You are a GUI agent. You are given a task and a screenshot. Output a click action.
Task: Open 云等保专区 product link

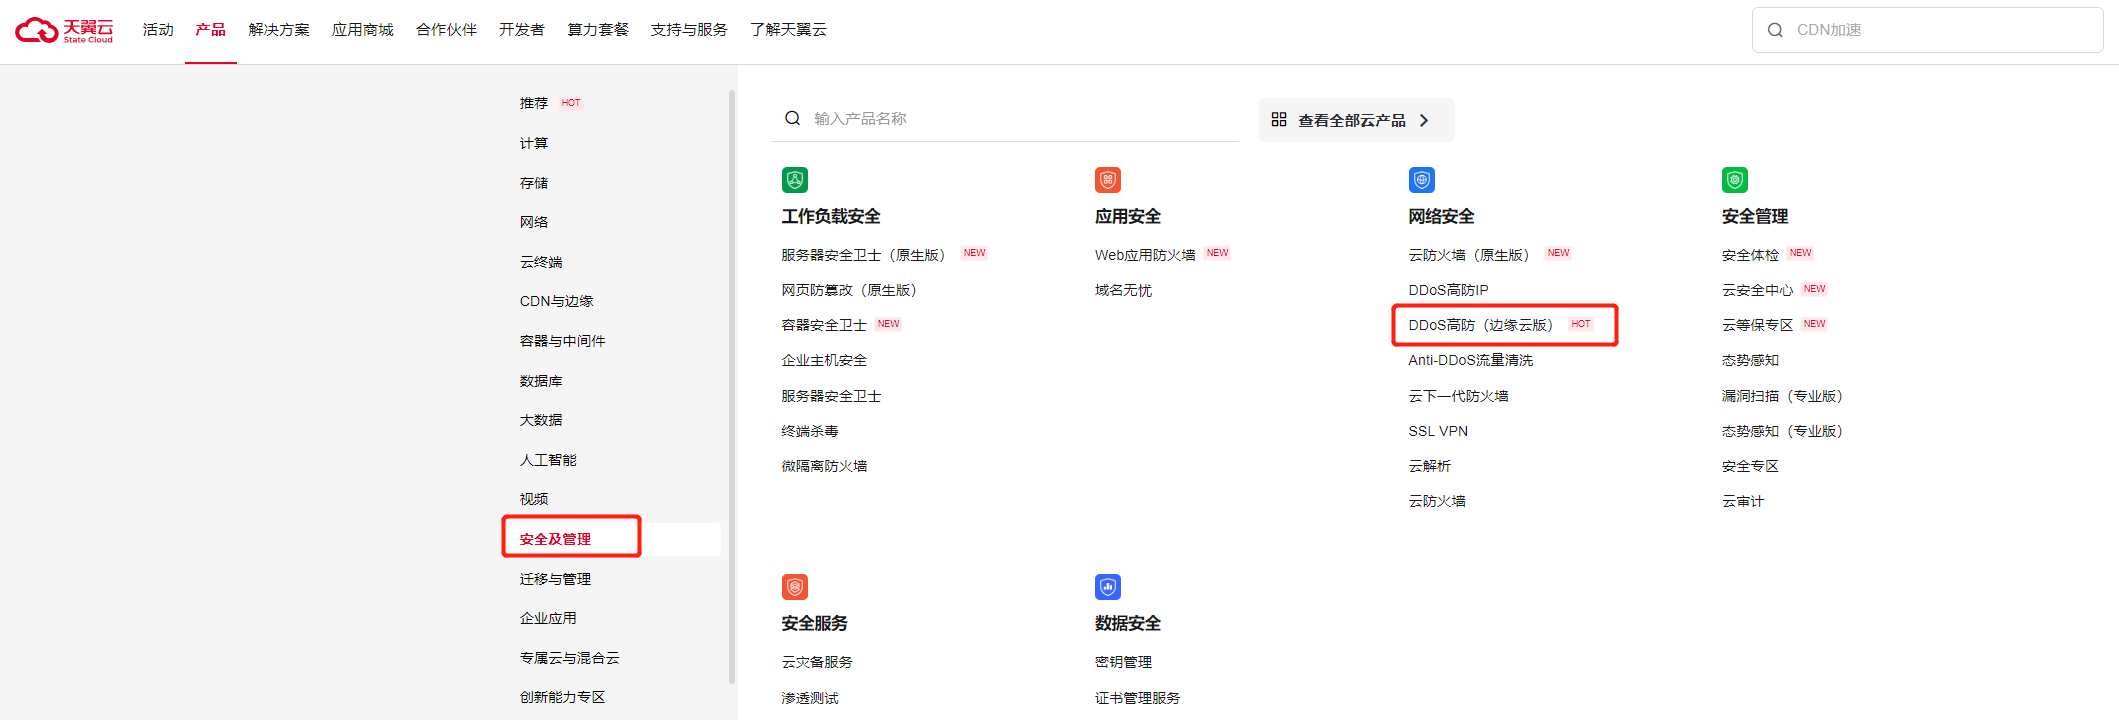pos(1757,325)
